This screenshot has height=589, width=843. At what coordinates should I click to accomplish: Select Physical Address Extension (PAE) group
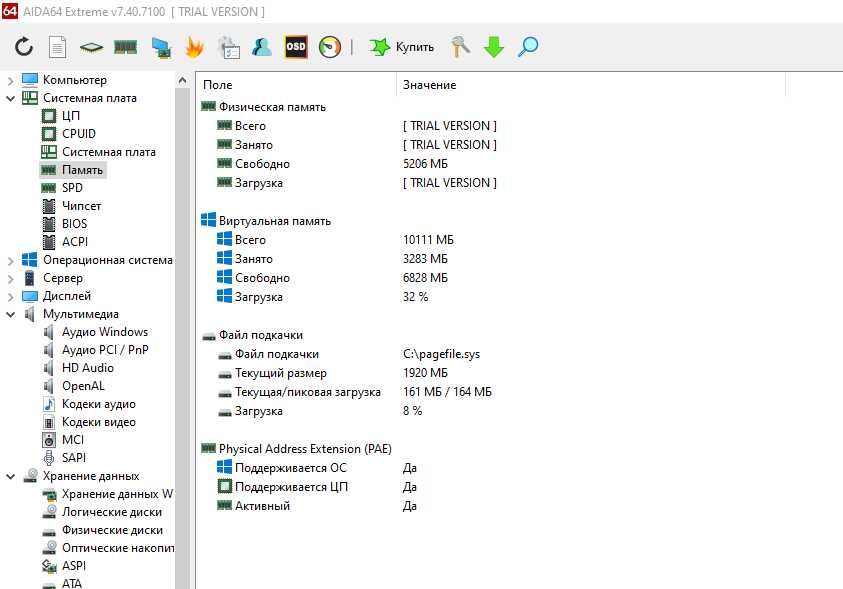[x=305, y=449]
